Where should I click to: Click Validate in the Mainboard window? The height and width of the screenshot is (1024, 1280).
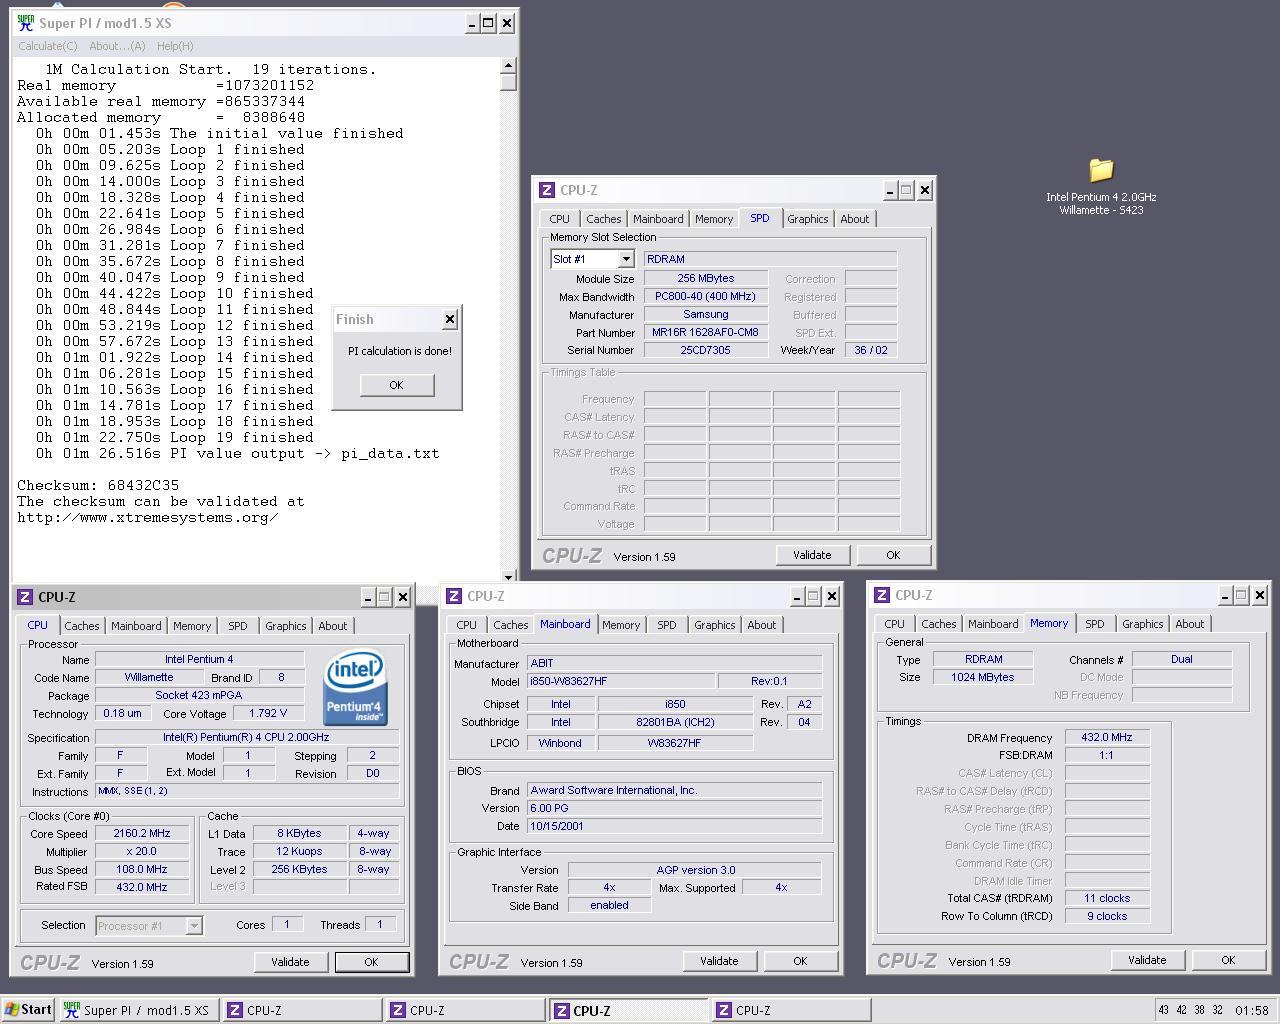point(719,961)
